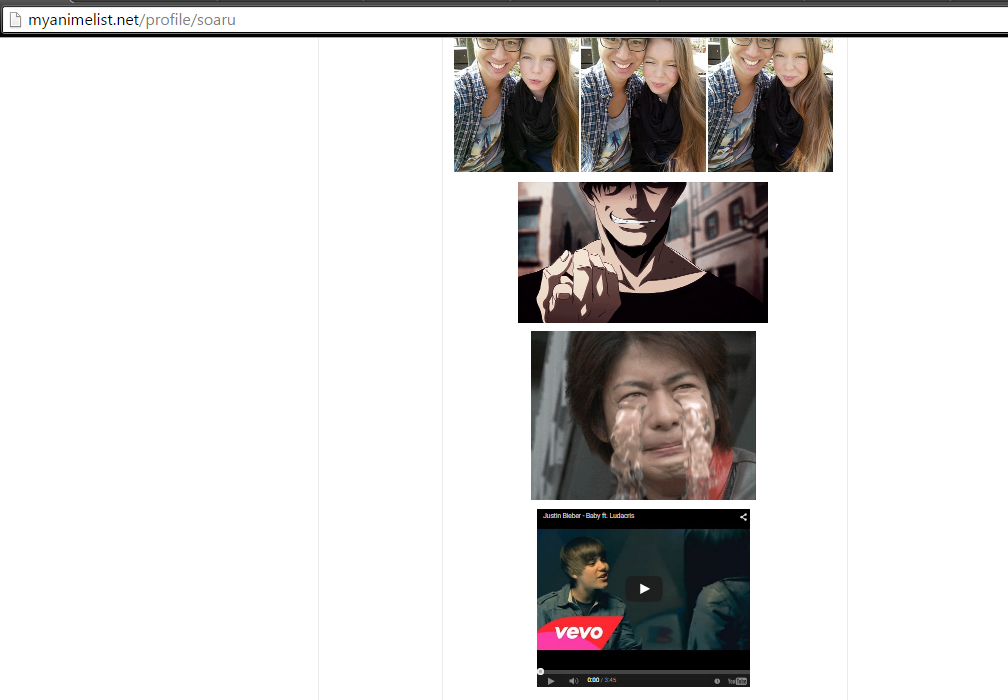
Task: Click the myanimelist.net URL in the address bar
Action: tap(131, 20)
